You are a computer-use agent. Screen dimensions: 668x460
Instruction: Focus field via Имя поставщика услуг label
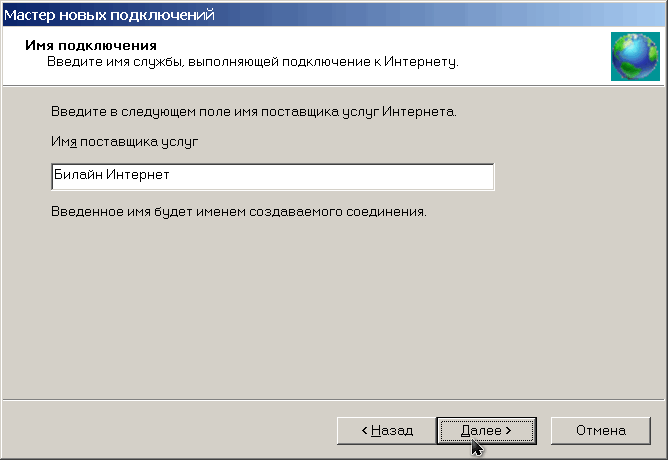point(124,141)
